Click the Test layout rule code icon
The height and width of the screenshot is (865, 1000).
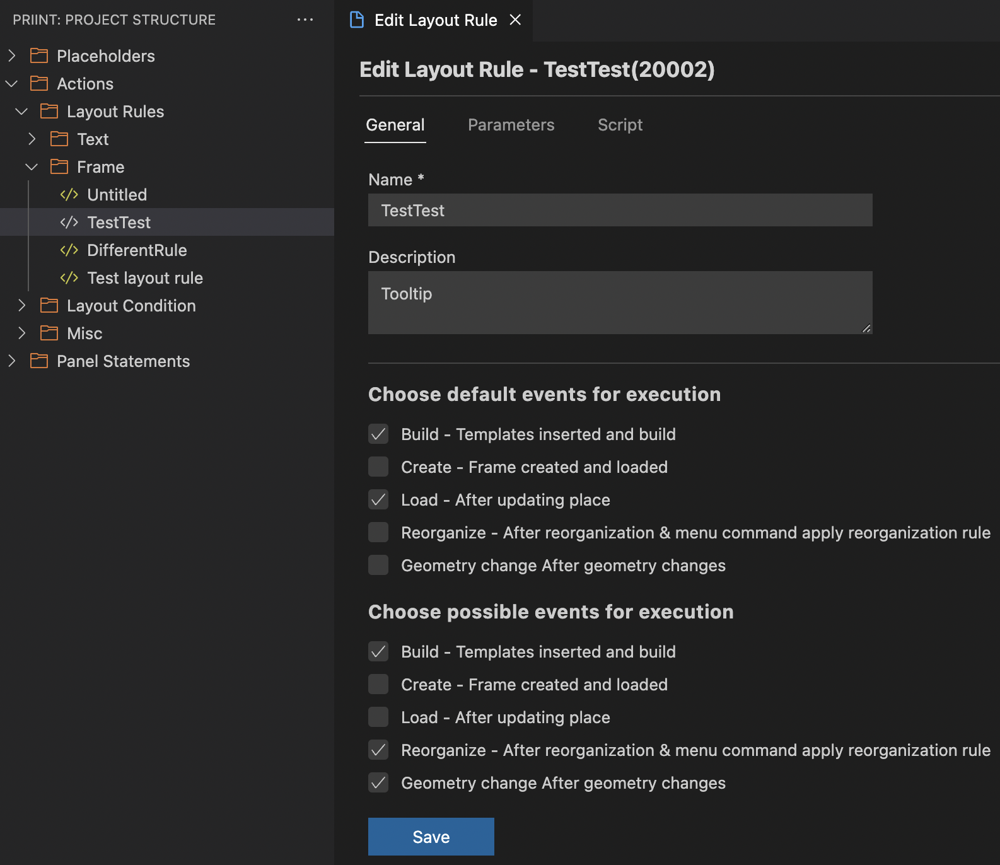[69, 277]
